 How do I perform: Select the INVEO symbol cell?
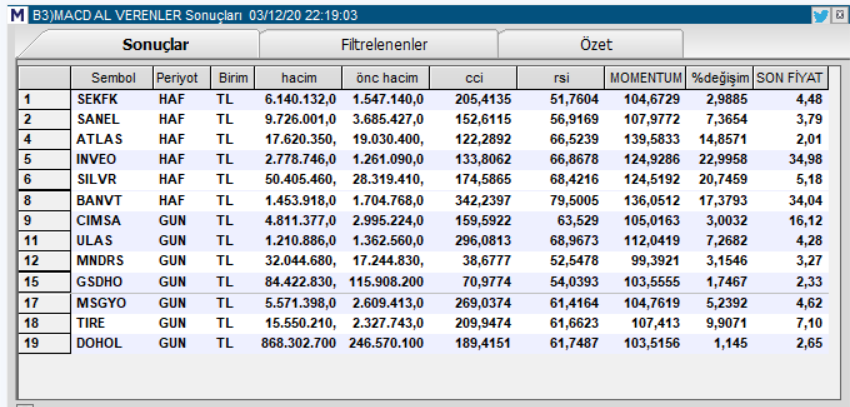tap(96, 159)
